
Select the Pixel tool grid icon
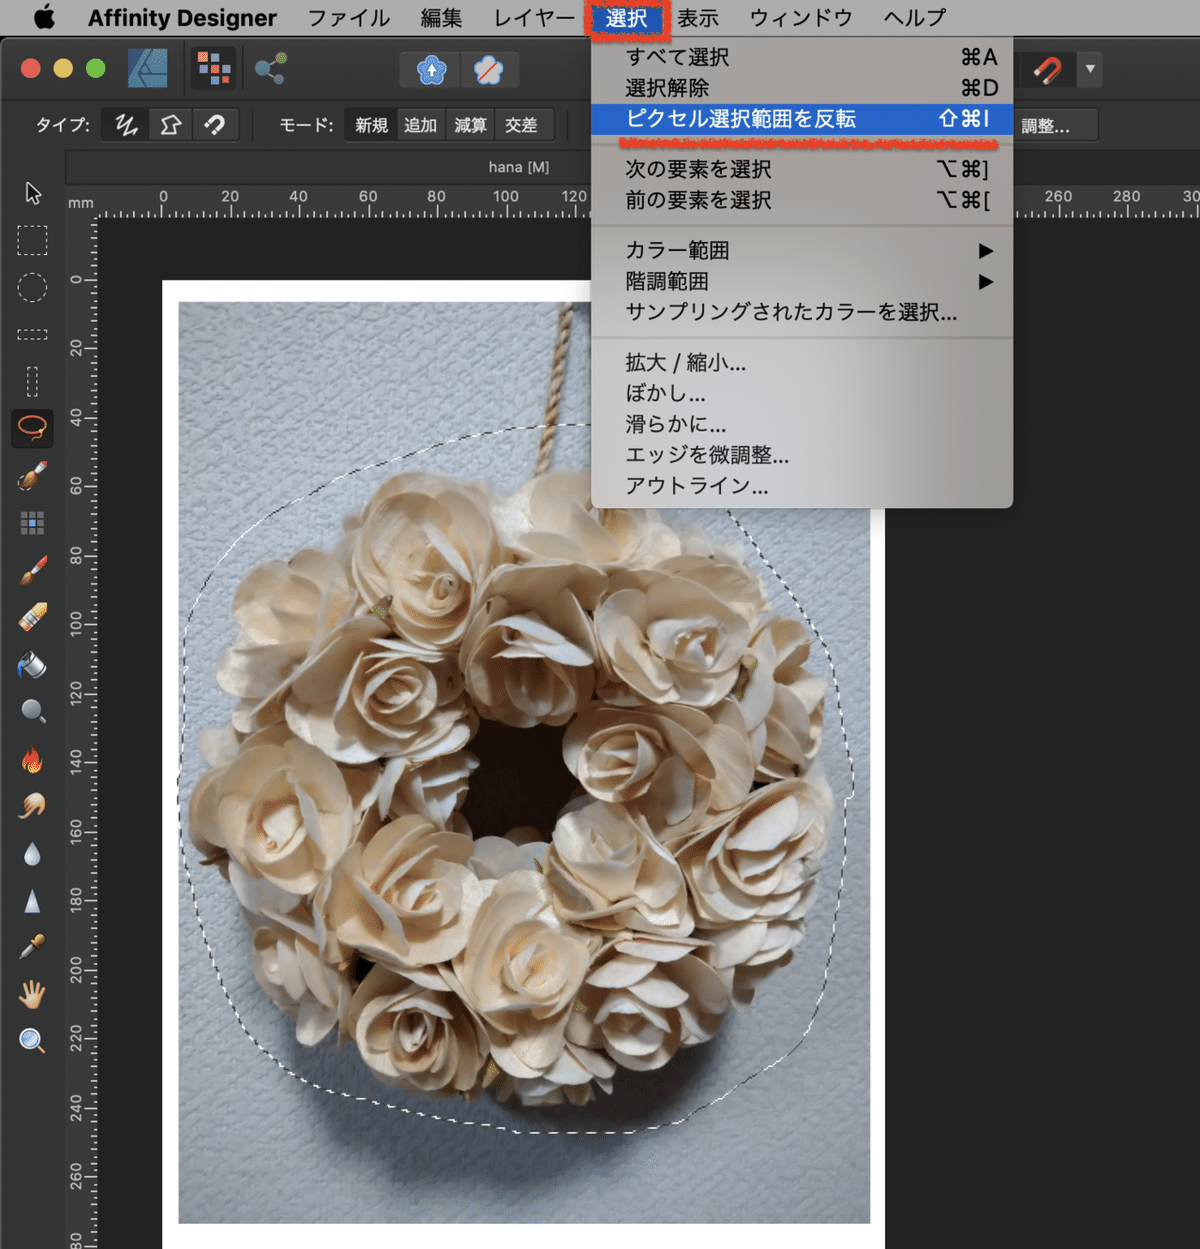[x=32, y=523]
